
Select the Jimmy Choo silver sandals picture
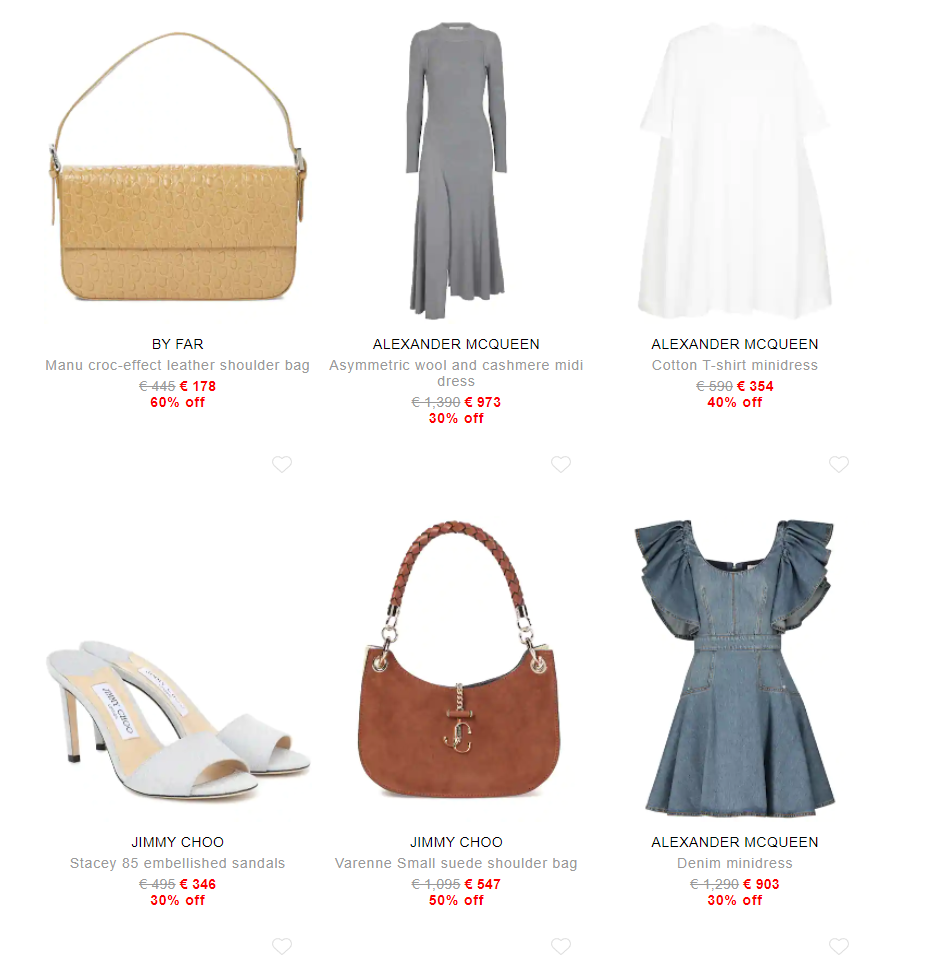[178, 718]
